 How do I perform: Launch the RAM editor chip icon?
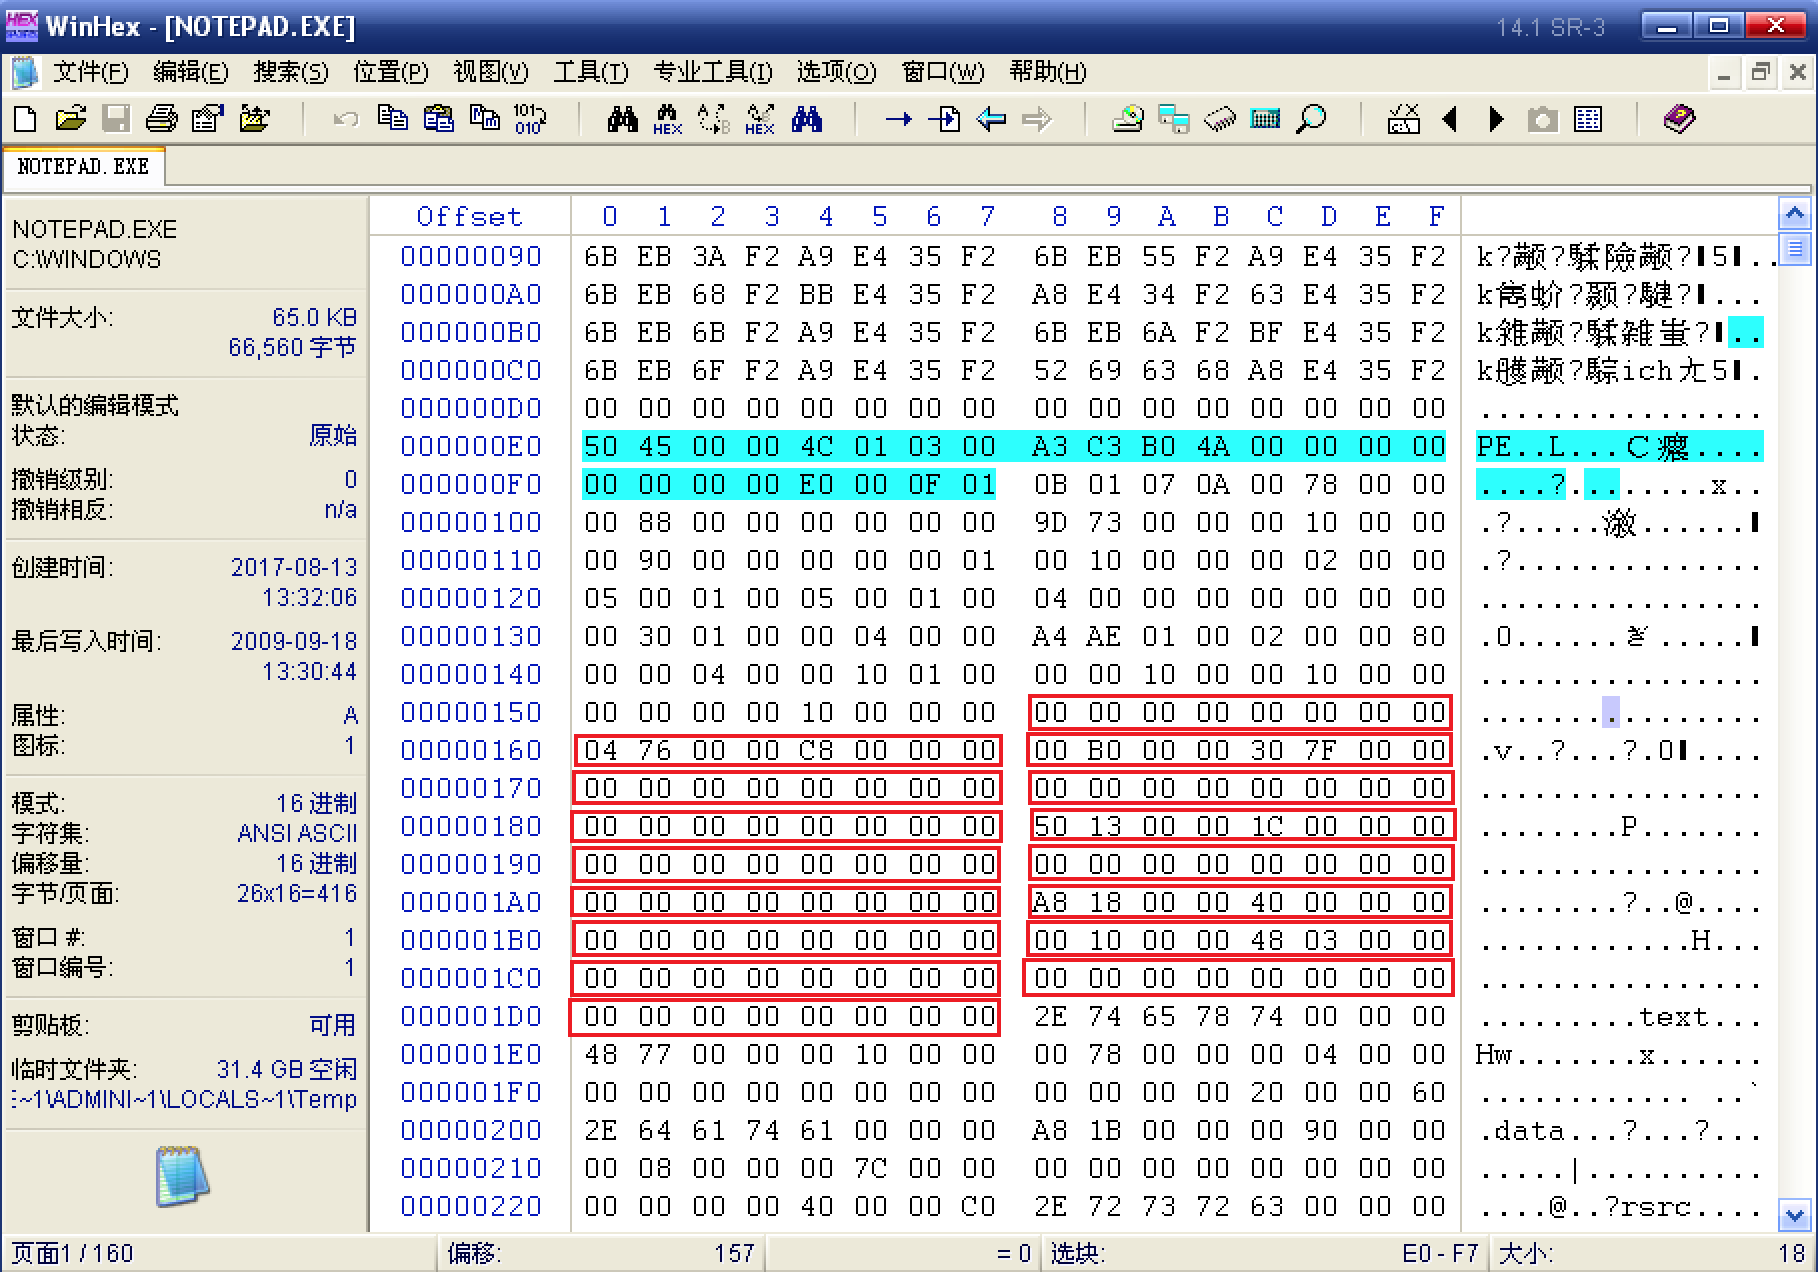pyautogui.click(x=1222, y=118)
